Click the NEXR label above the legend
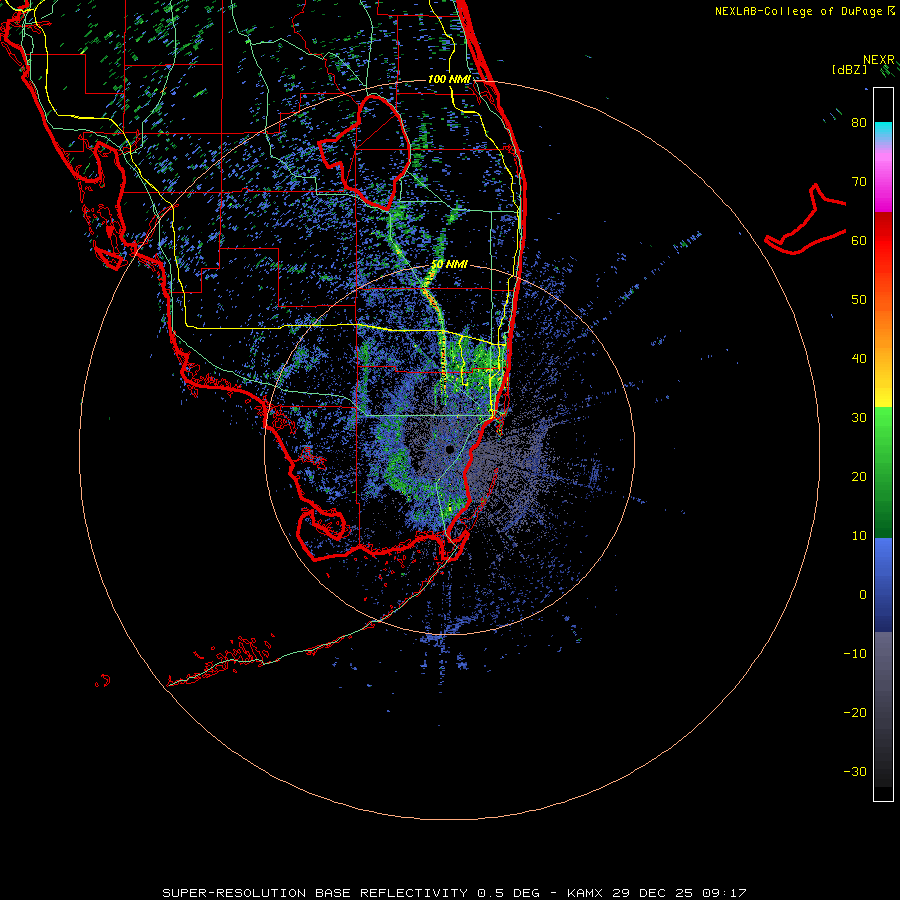 879,60
